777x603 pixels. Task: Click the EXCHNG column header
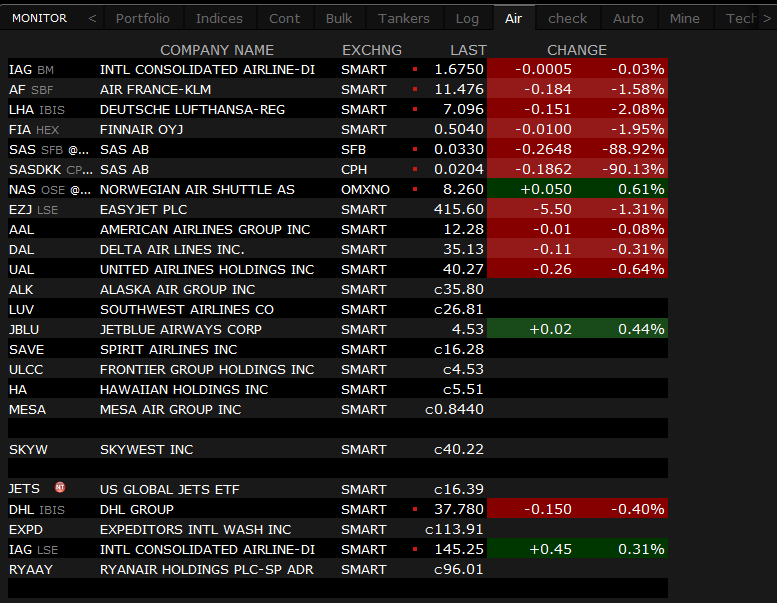coord(372,50)
